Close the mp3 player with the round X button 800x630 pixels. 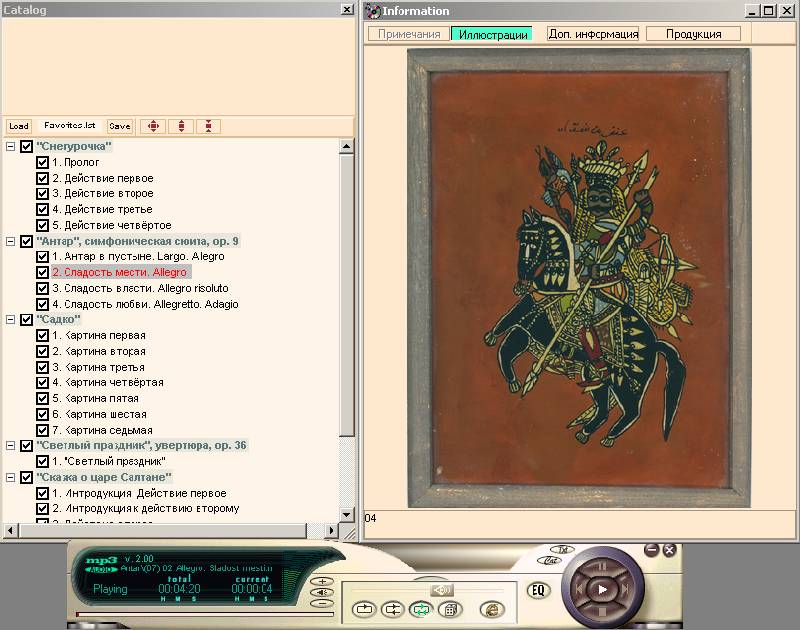669,550
